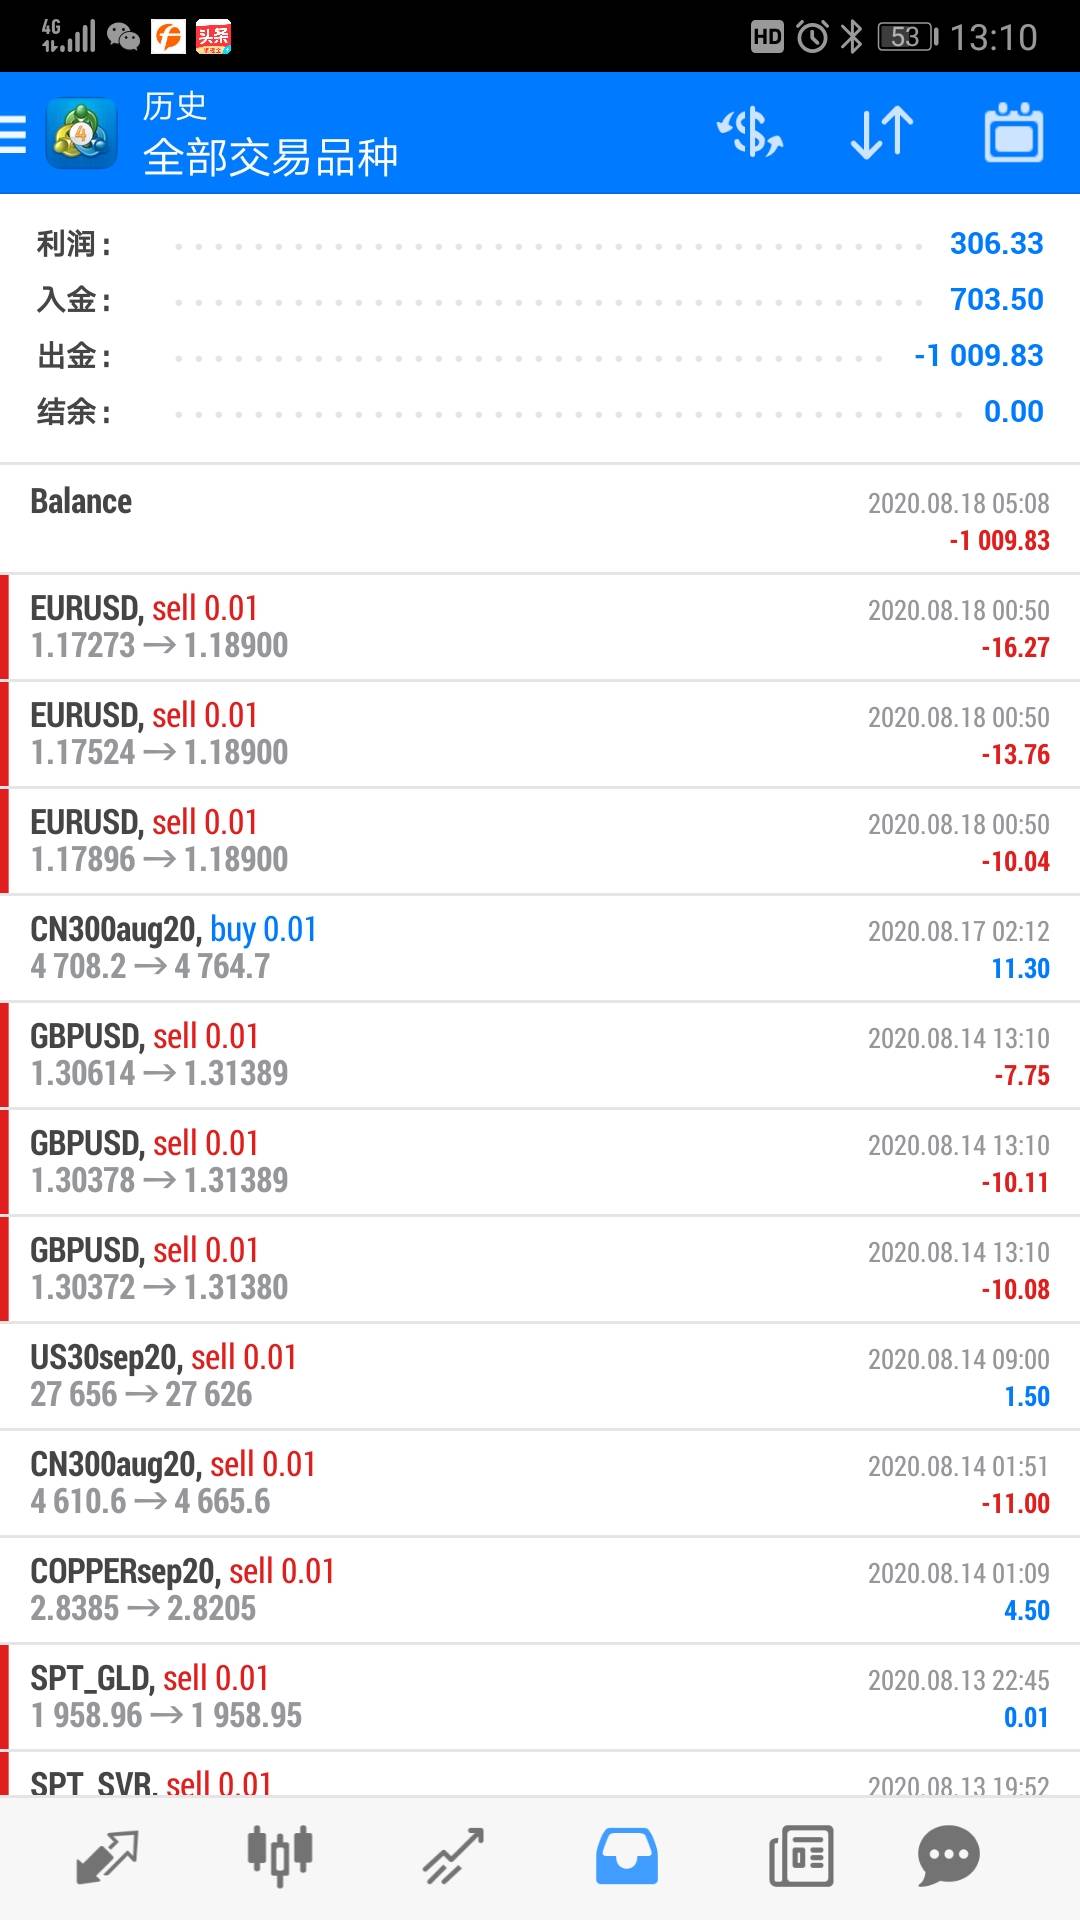1080x1920 pixels.
Task: Select the US30sep20 sell trade row
Action: click(540, 1376)
